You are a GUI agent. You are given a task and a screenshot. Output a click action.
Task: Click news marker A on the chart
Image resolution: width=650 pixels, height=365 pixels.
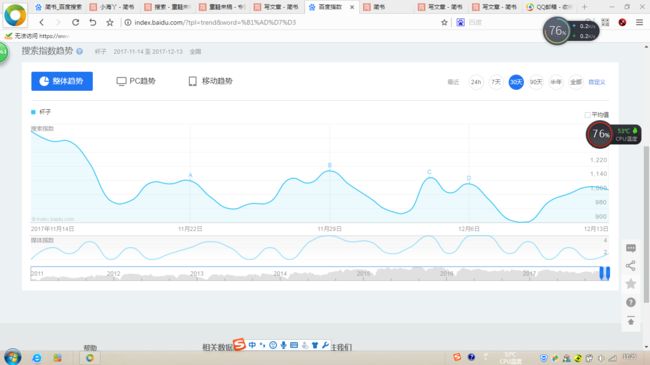(x=190, y=175)
